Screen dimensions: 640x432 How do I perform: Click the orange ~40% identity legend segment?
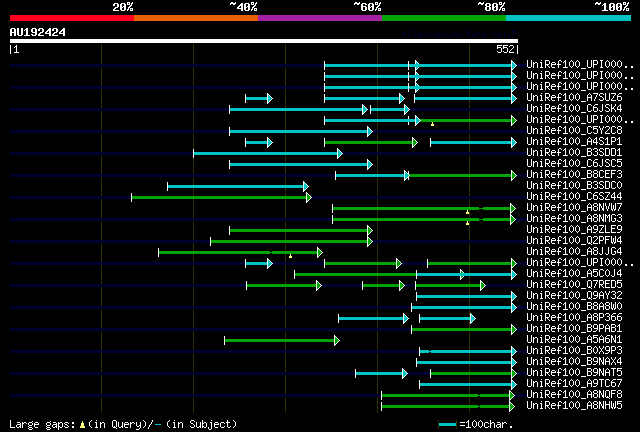tap(196, 18)
